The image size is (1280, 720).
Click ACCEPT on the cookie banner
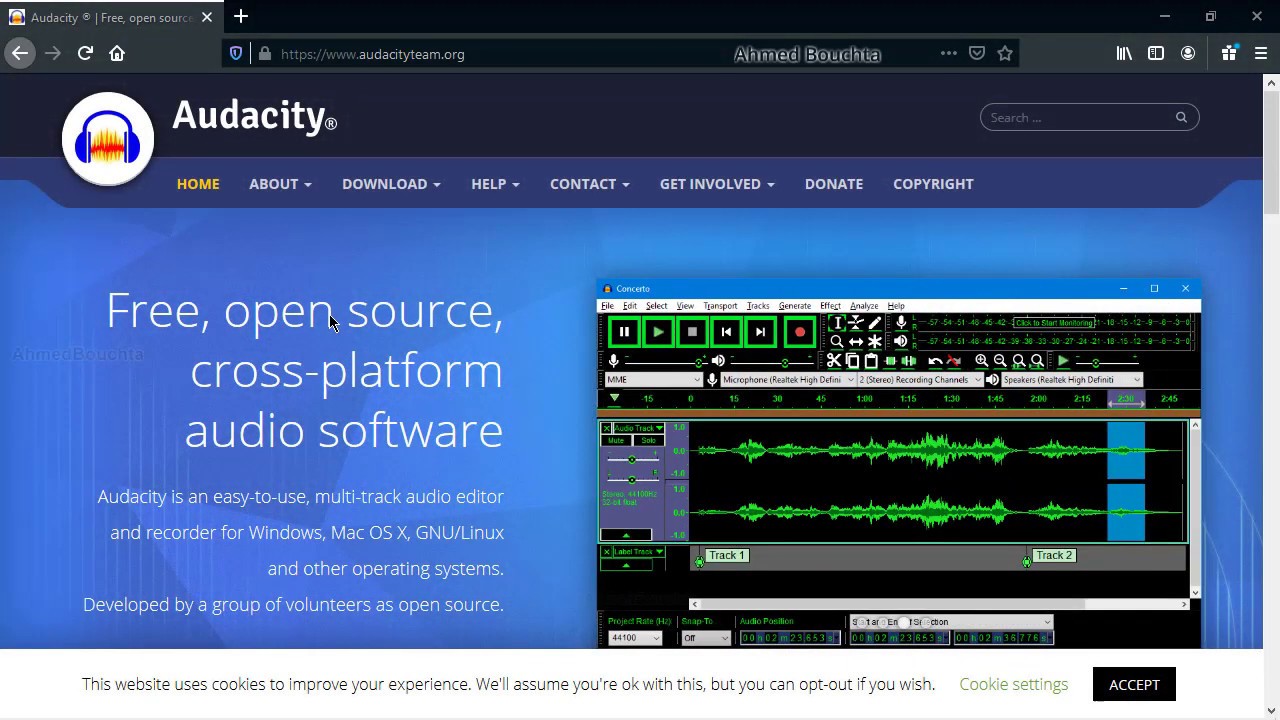pos(1134,685)
